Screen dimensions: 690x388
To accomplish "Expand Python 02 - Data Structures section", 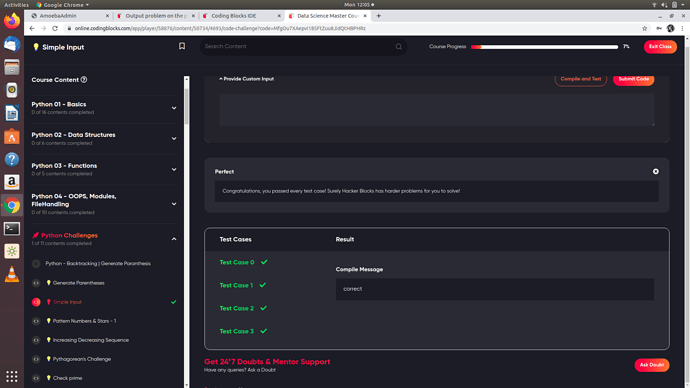I will pos(174,139).
